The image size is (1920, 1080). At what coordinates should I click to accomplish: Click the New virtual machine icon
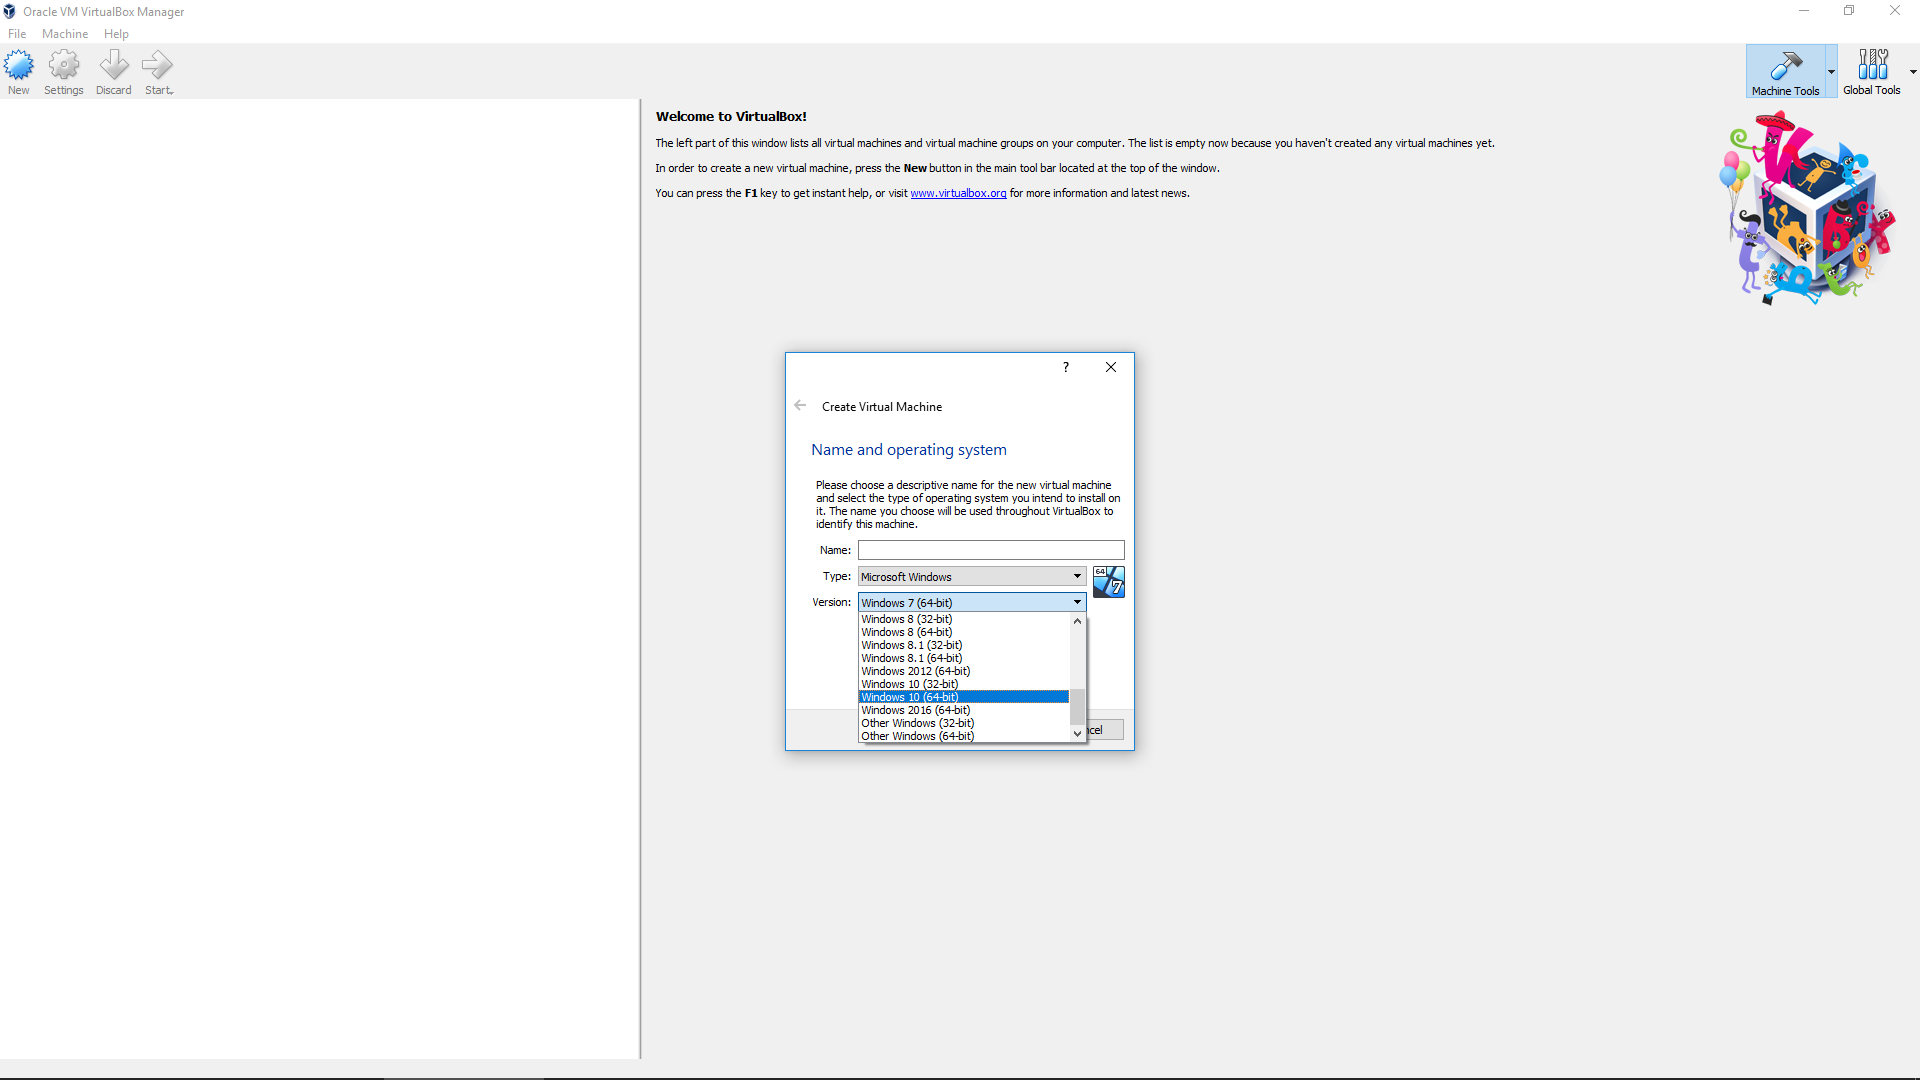(19, 66)
